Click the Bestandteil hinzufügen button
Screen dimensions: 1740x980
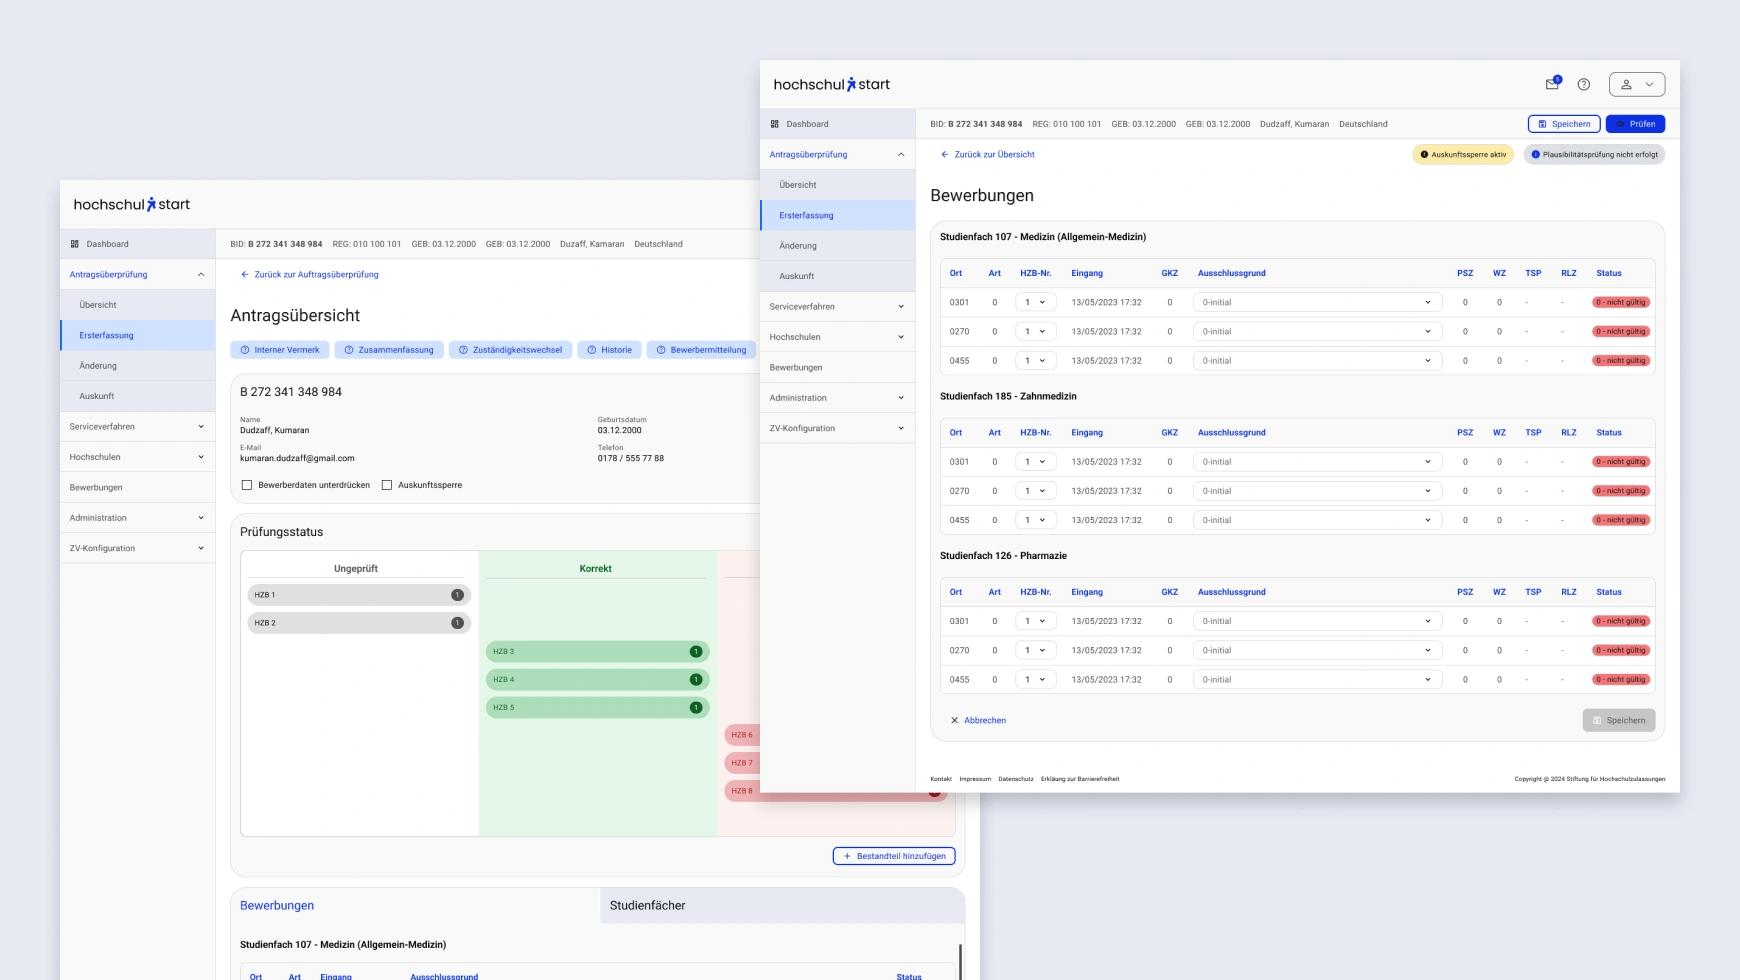[894, 856]
